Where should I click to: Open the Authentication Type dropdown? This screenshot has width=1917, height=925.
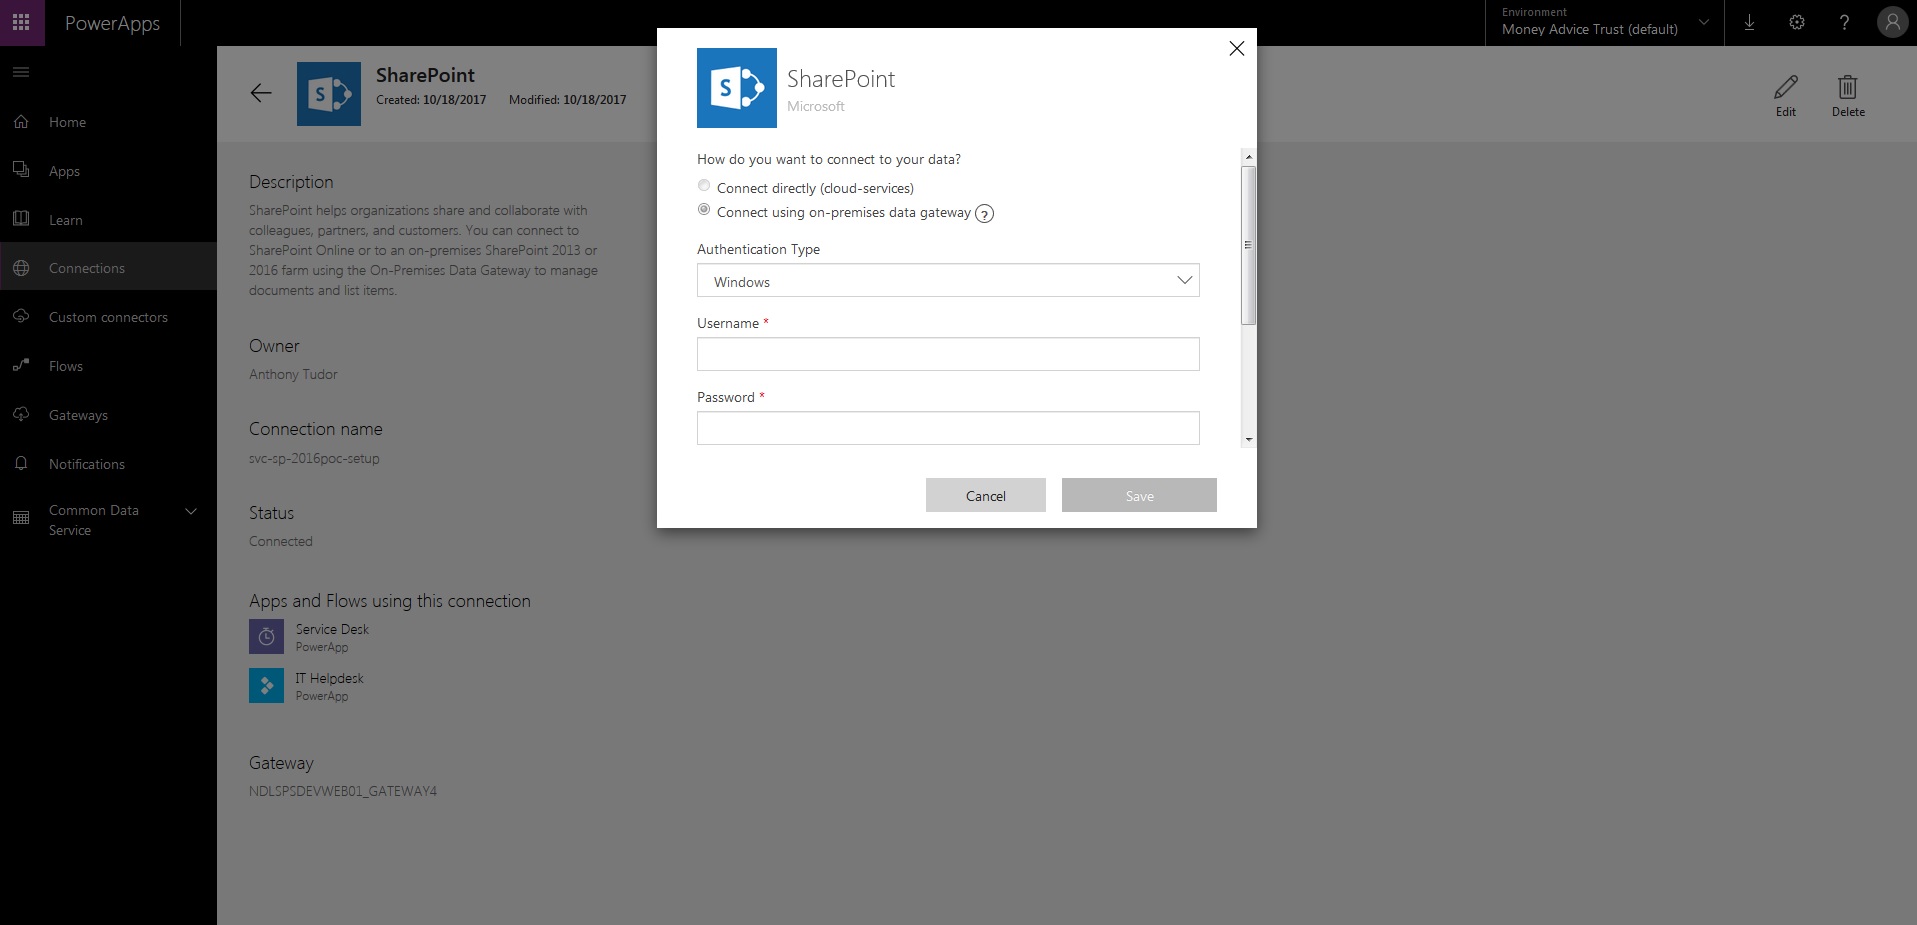[948, 280]
